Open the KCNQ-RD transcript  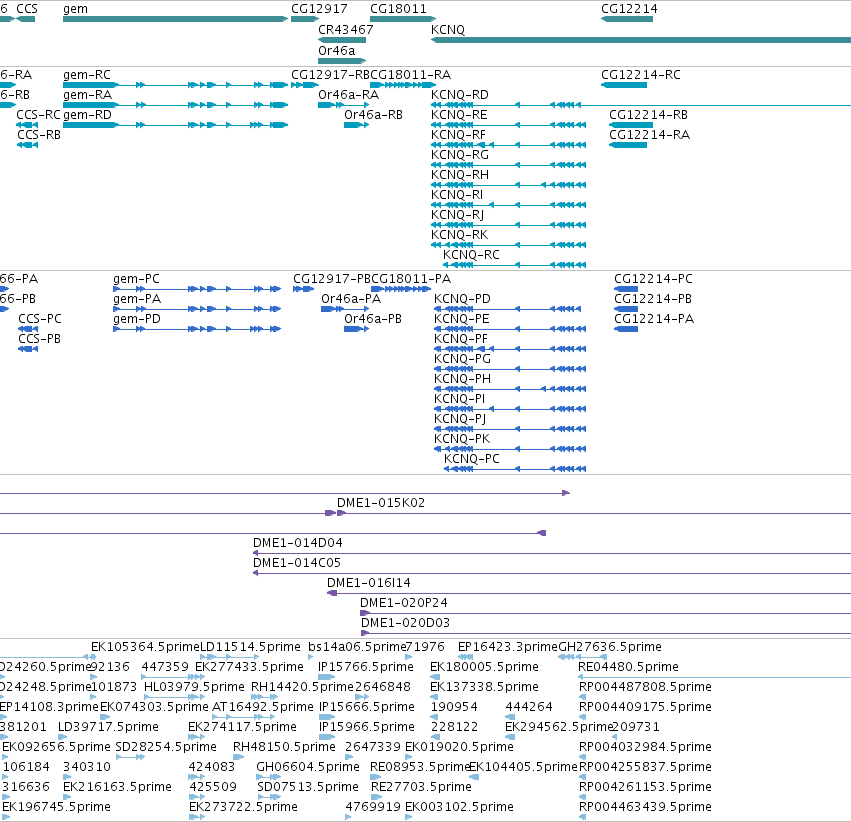460,94
